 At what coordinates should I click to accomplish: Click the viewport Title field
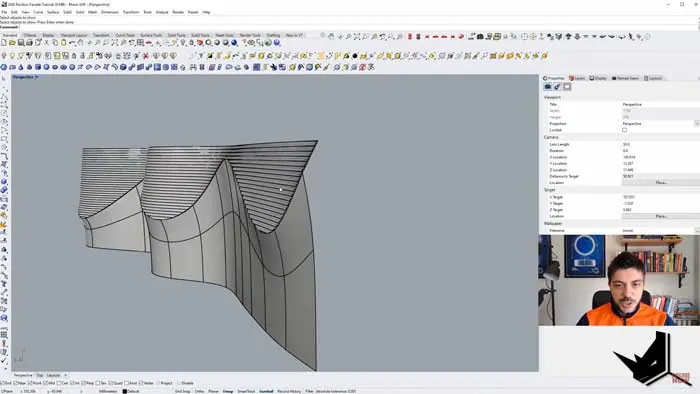pos(661,104)
